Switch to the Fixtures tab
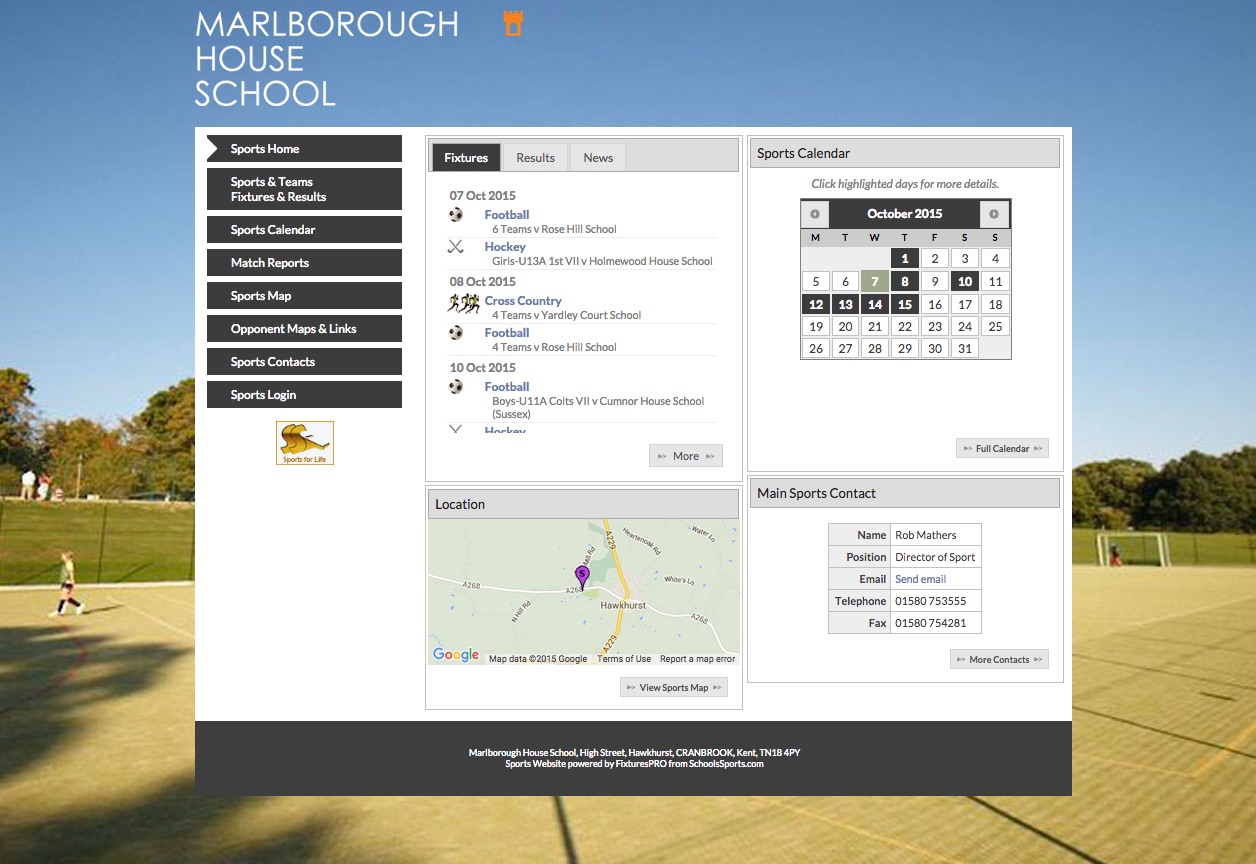This screenshot has width=1256, height=864. [466, 158]
